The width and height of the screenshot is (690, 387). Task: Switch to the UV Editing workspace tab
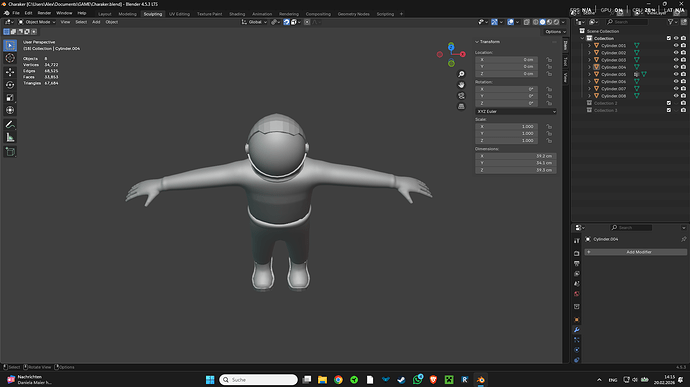click(179, 14)
